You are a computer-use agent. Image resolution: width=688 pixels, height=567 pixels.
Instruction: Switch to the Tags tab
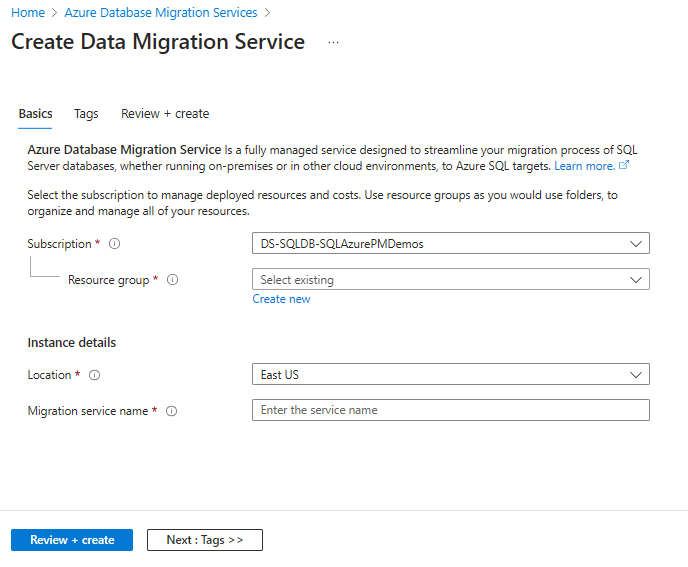pos(86,114)
